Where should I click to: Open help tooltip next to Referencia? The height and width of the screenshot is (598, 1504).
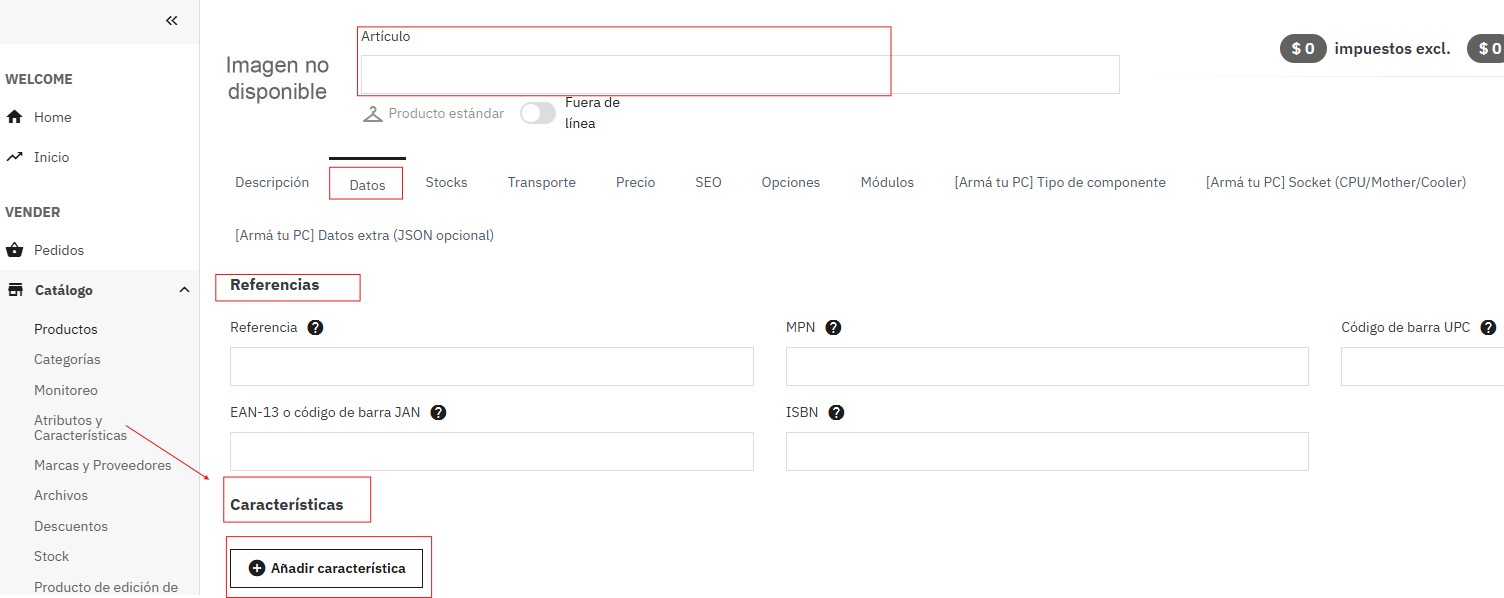(x=315, y=327)
